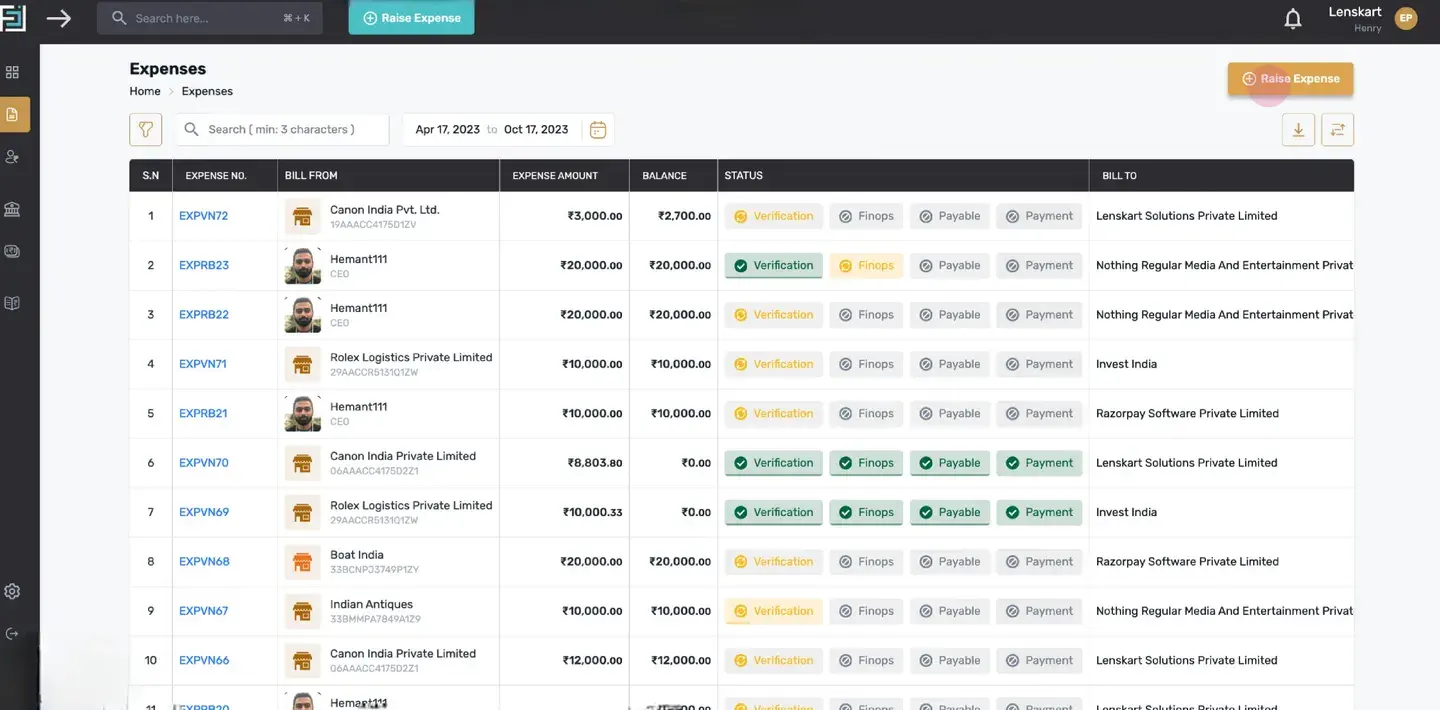
Task: Click the top bar Raise Expense button
Action: [411, 18]
